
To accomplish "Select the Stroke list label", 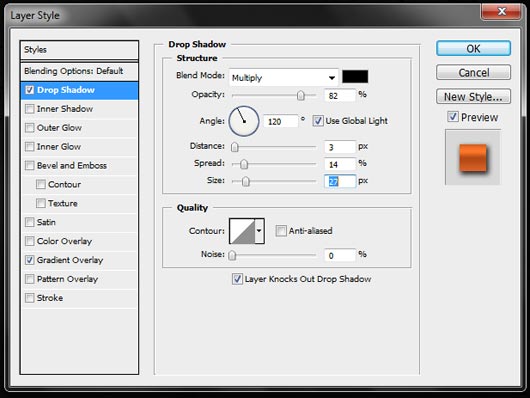I will (x=50, y=298).
